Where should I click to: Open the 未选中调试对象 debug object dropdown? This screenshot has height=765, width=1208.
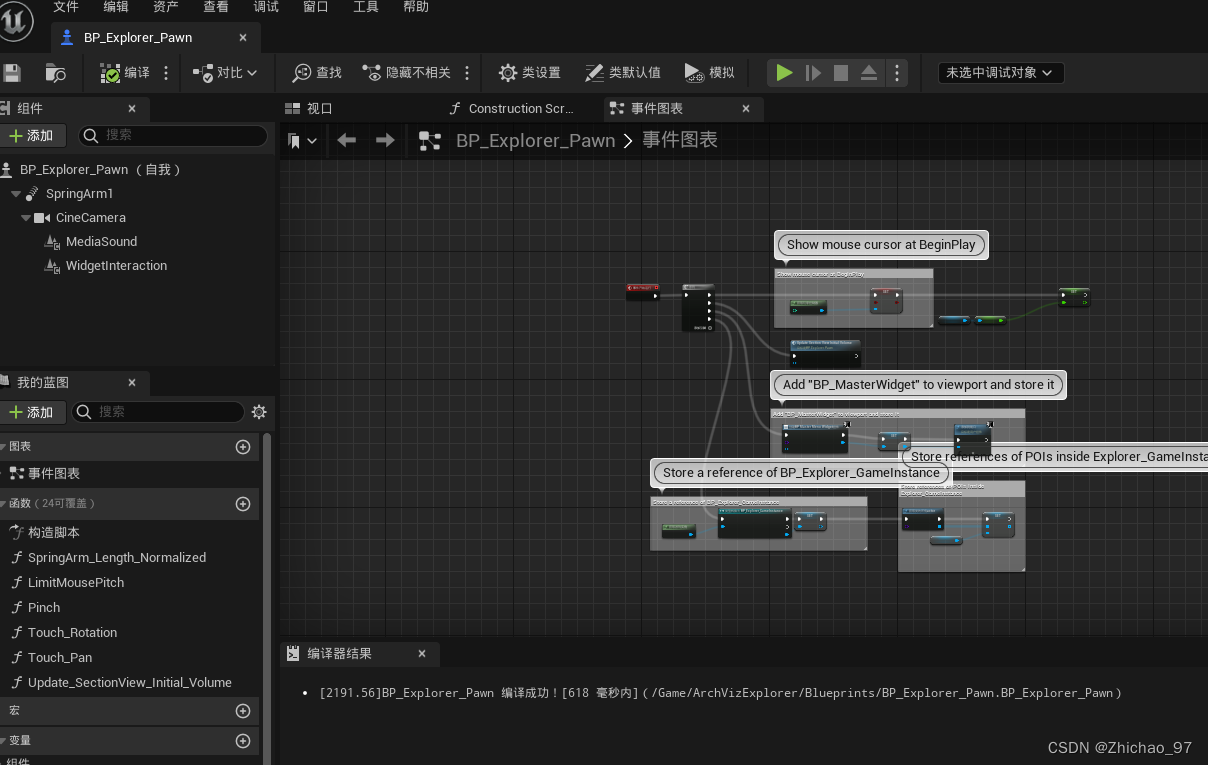(x=1000, y=72)
